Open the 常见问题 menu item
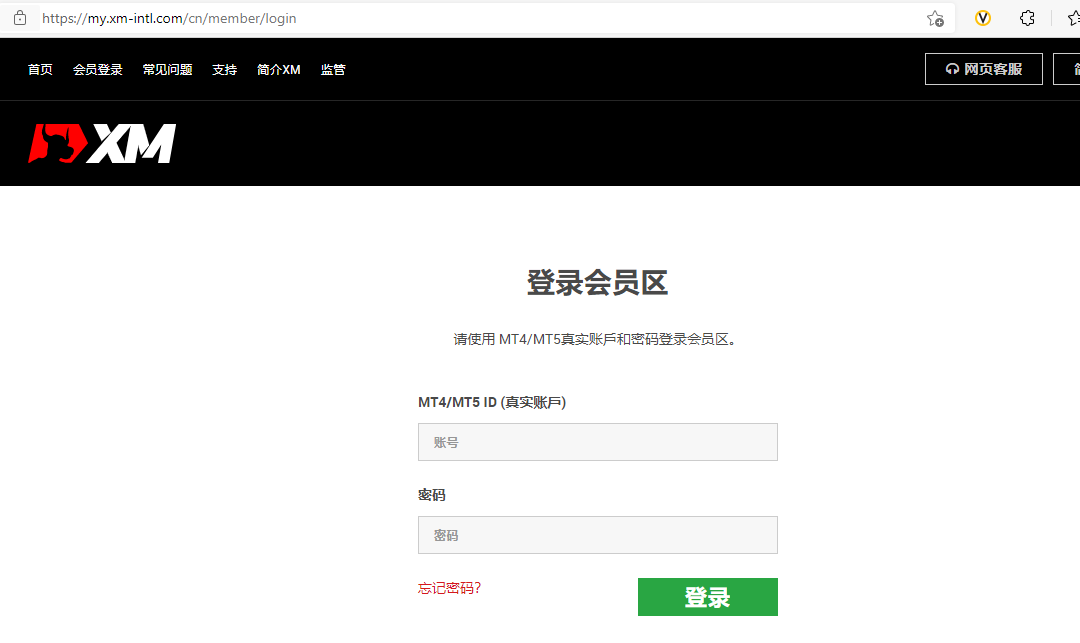This screenshot has width=1080, height=643. point(167,70)
